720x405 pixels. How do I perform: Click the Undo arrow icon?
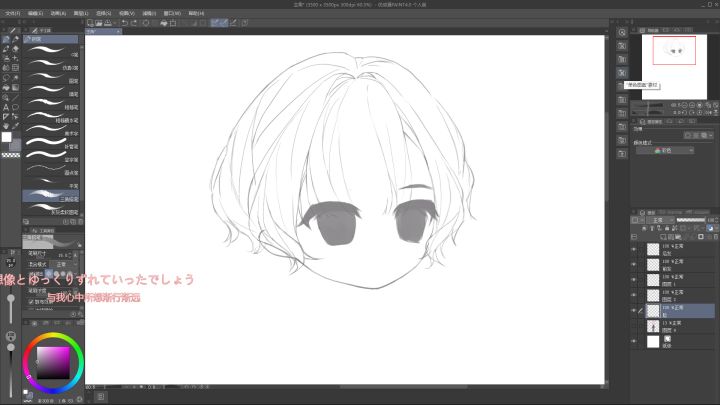[124, 22]
